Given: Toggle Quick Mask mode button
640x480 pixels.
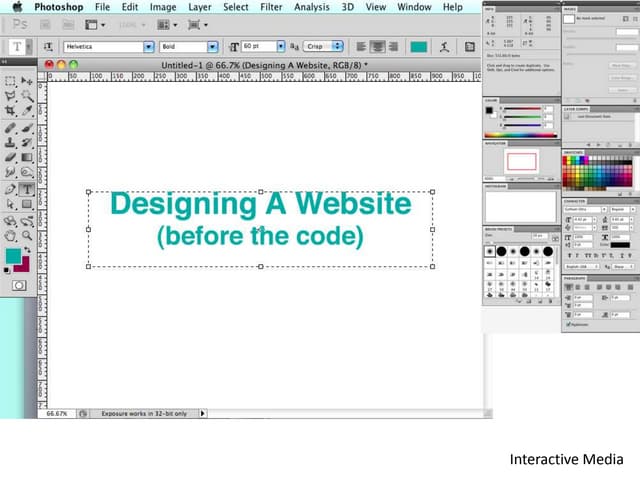Looking at the screenshot, I should (18, 285).
